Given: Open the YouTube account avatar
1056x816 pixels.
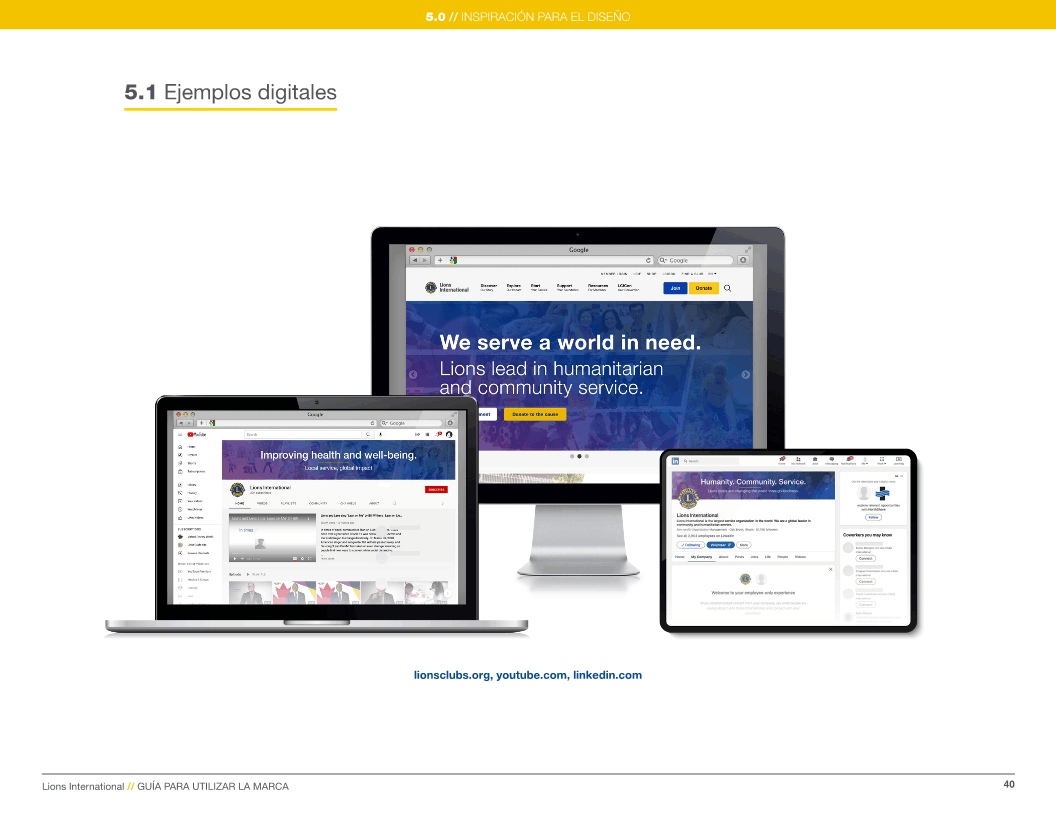Looking at the screenshot, I should tap(449, 434).
